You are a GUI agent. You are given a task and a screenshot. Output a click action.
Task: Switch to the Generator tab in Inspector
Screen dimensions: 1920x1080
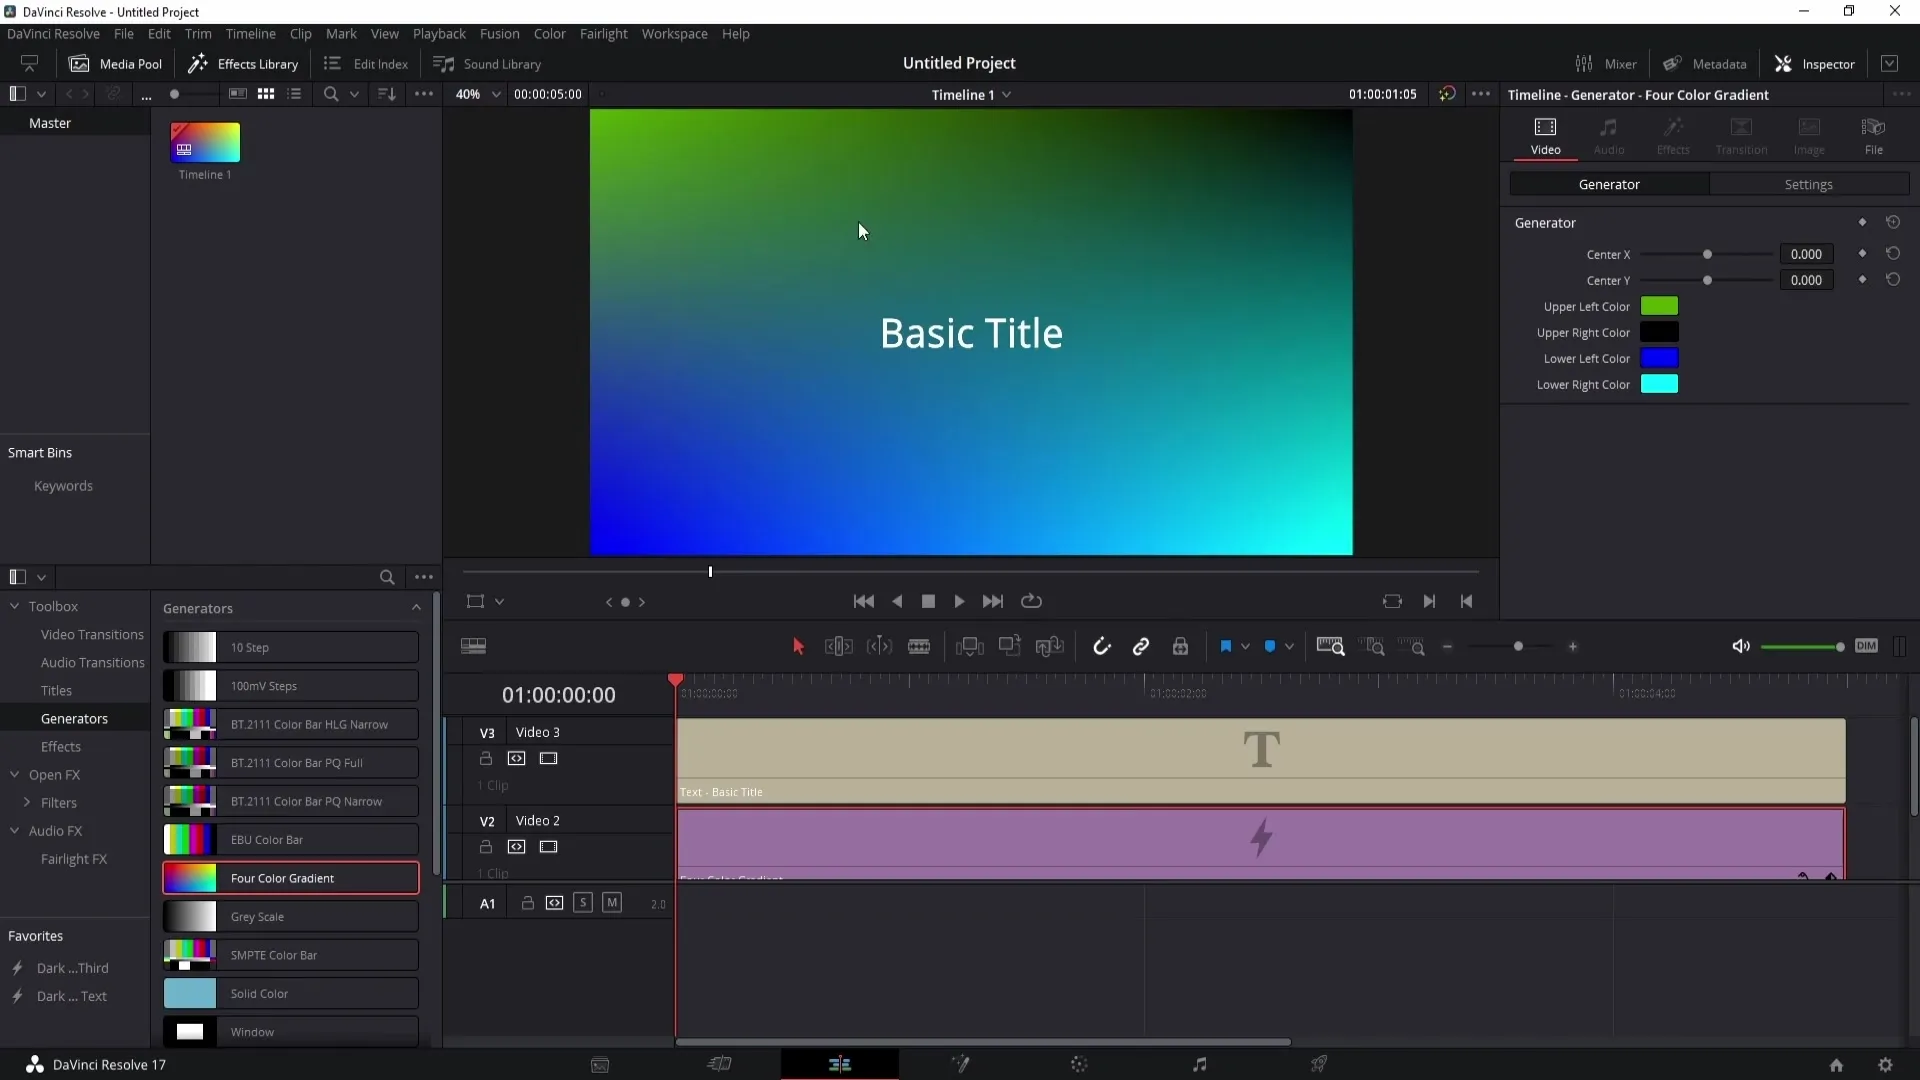pos(1610,183)
